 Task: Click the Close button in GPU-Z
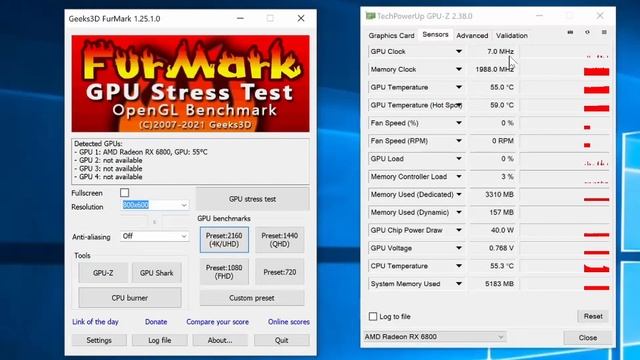(x=588, y=338)
